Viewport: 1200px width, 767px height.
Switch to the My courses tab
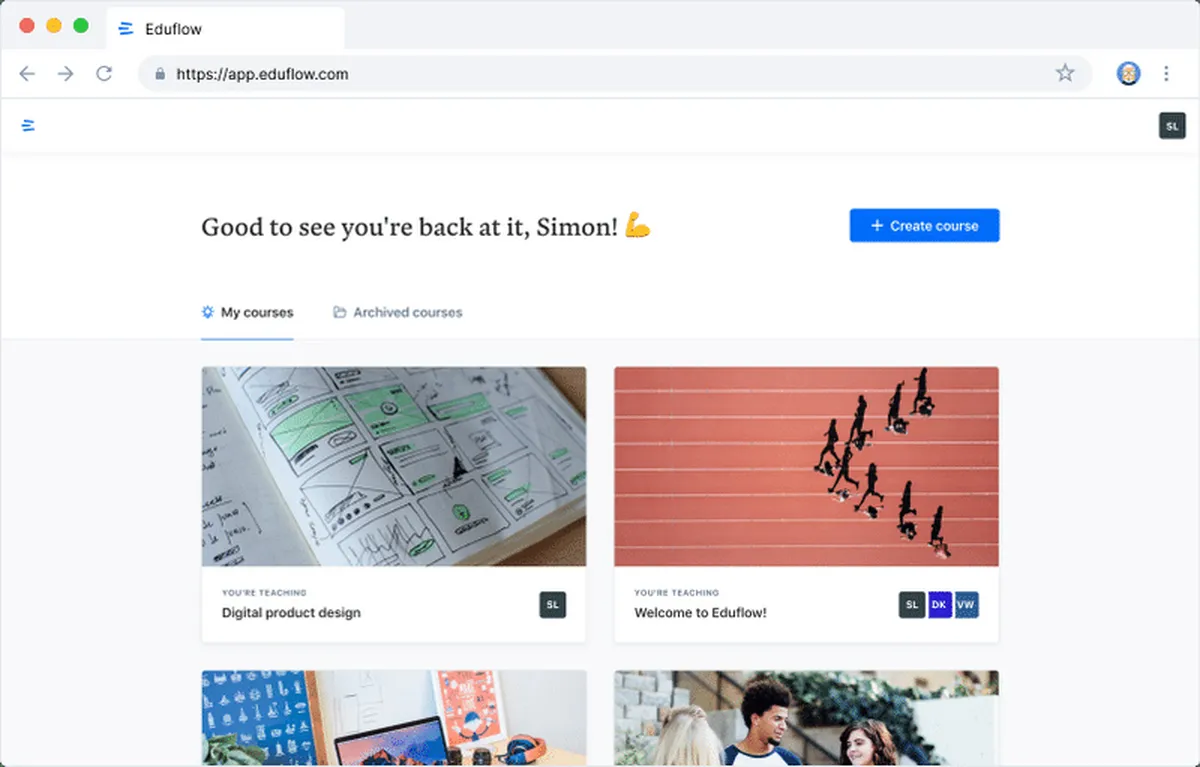pos(247,312)
